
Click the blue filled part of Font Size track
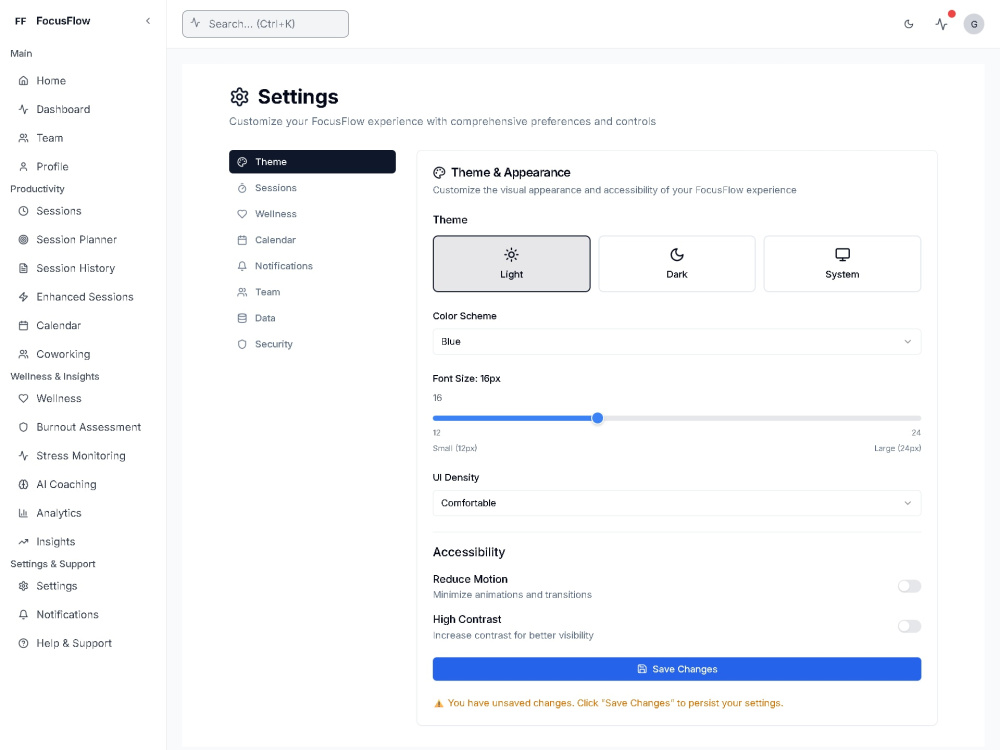(x=512, y=418)
